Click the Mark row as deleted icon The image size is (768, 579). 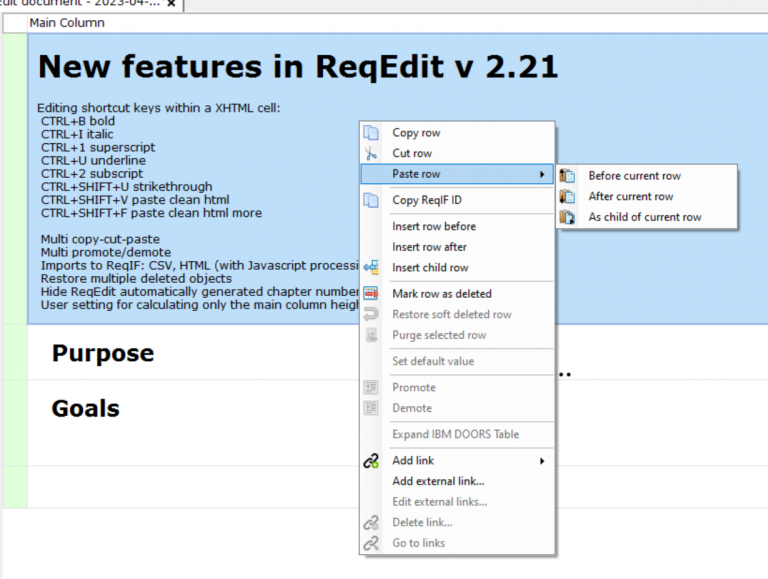[371, 293]
